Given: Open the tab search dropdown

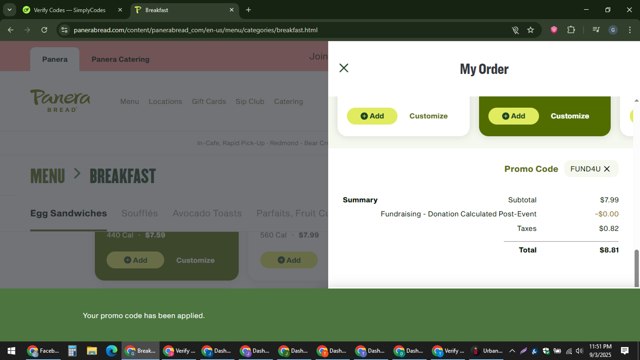Looking at the screenshot, I should point(9,10).
